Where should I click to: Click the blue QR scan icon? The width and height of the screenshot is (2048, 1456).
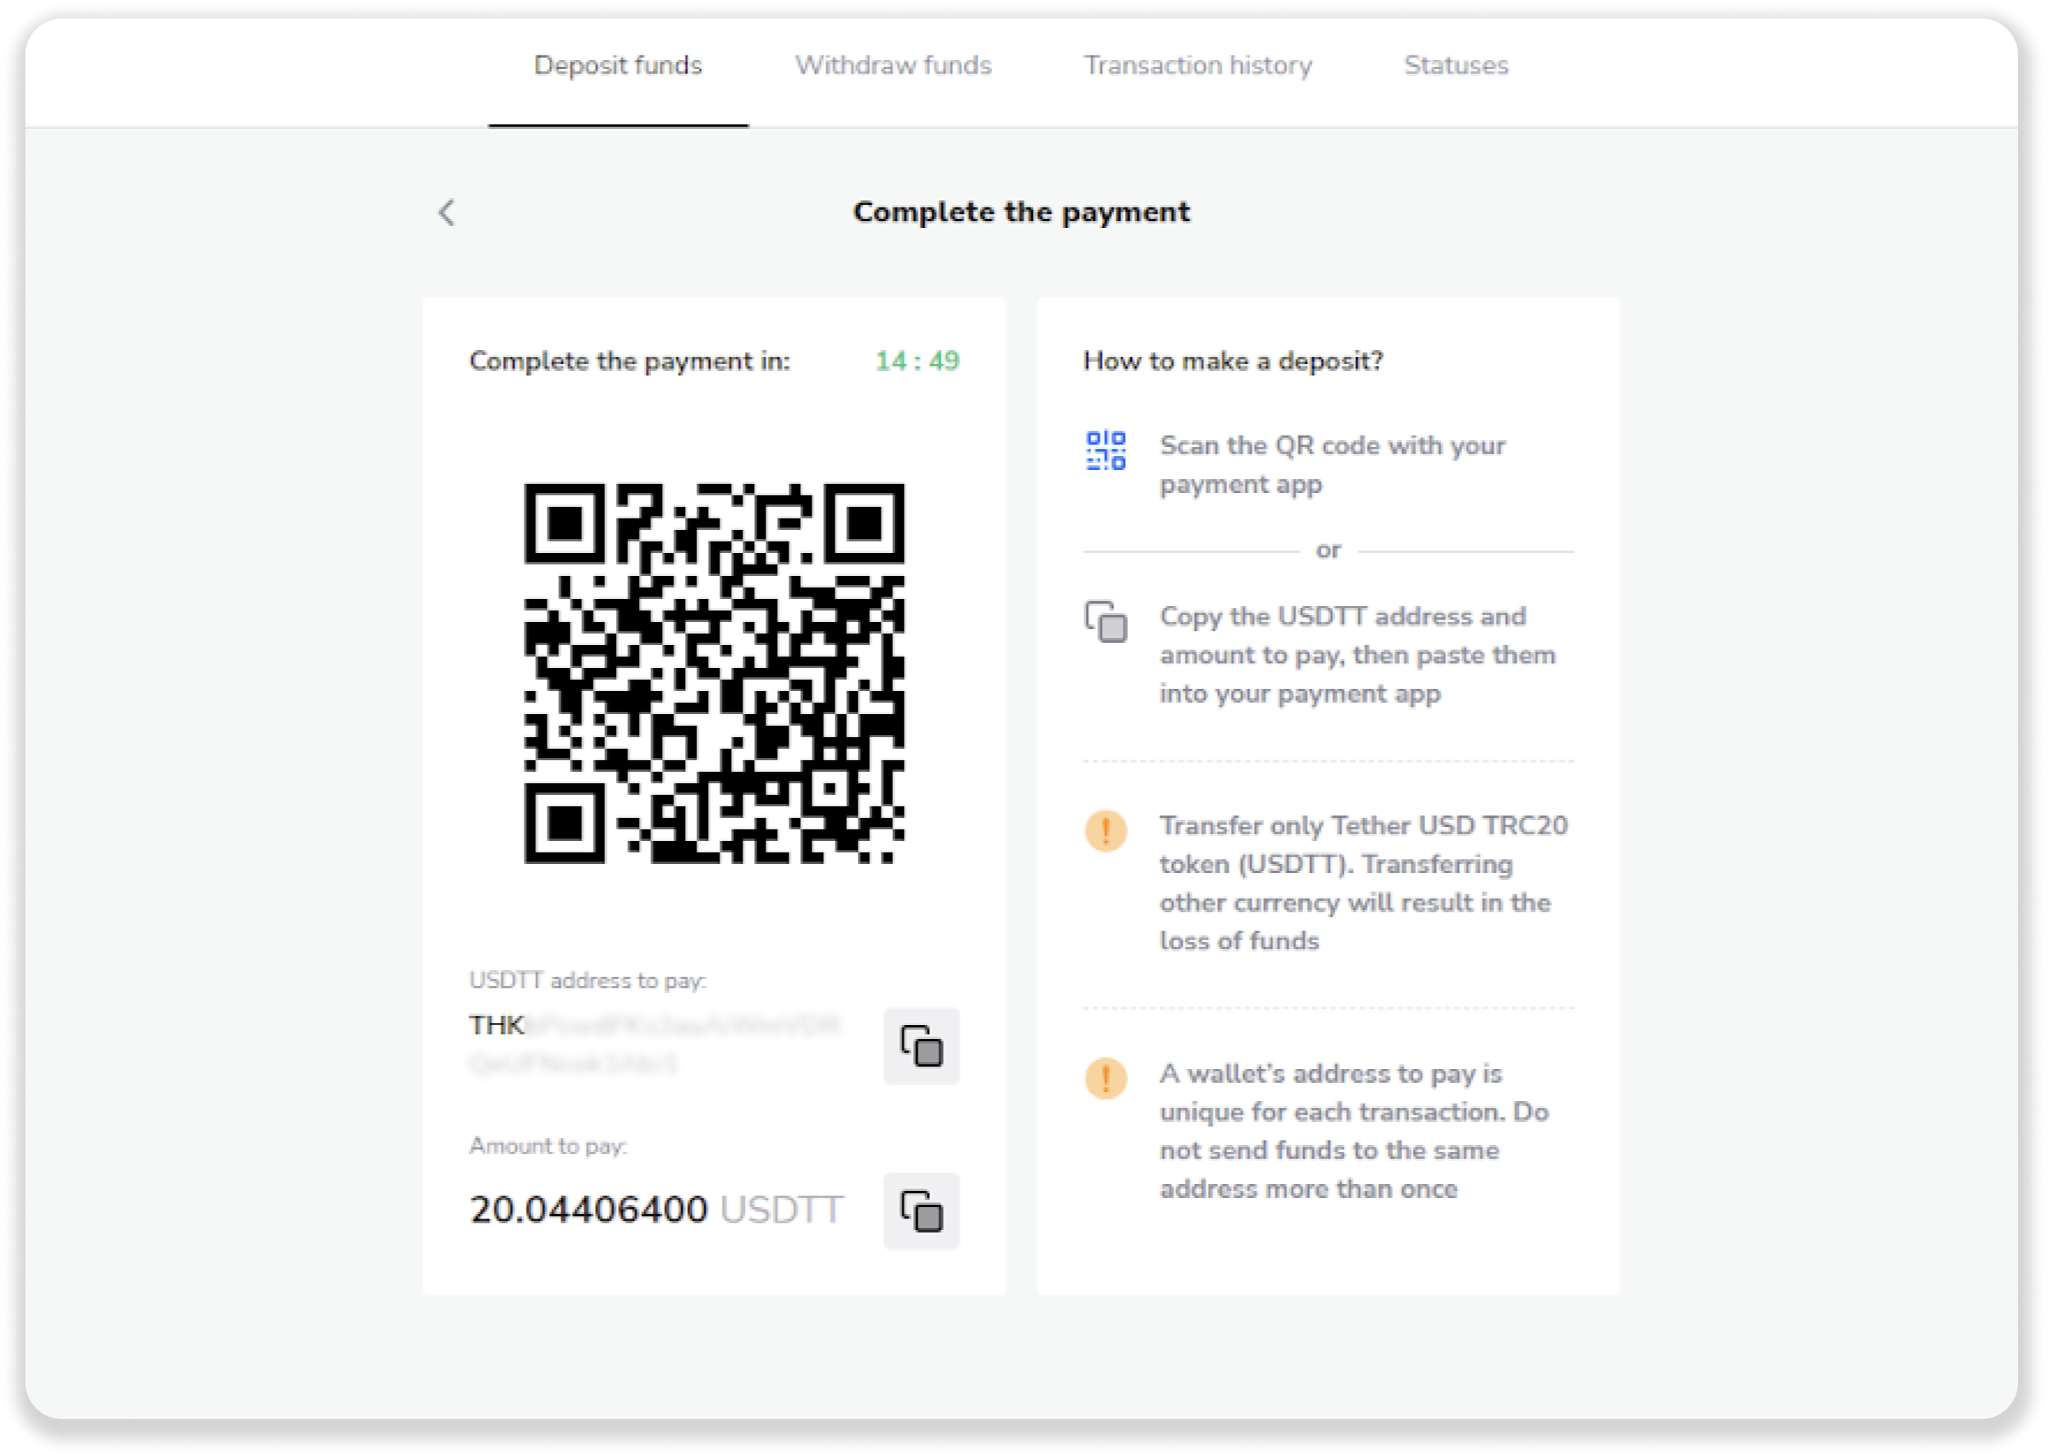pos(1106,451)
